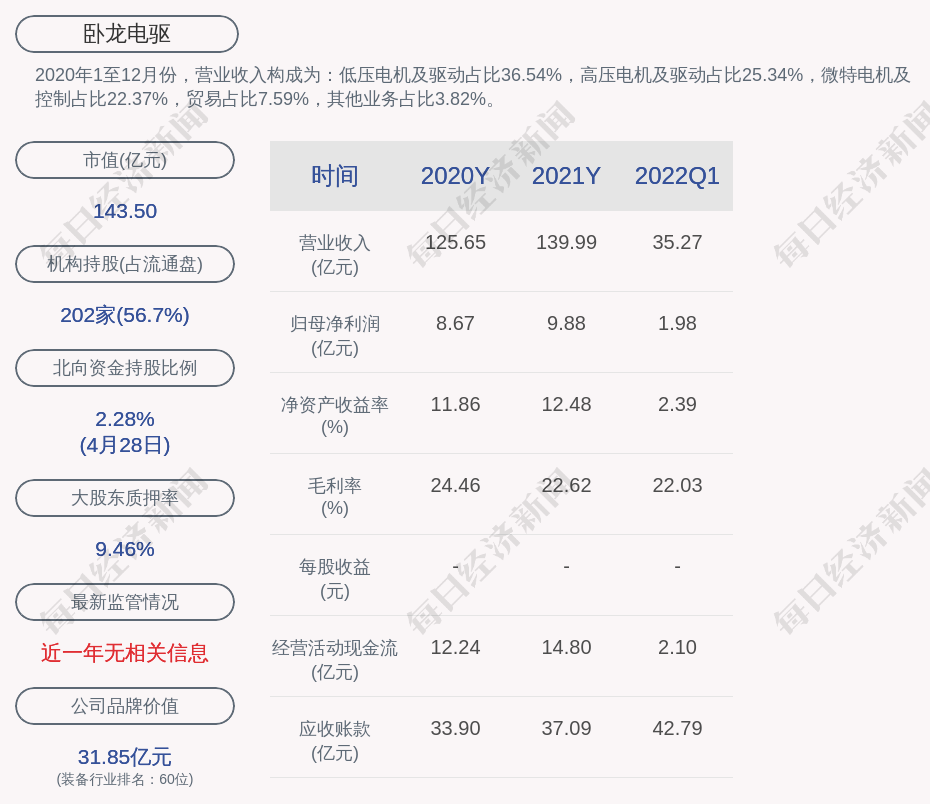930x804 pixels.
Task: Click the receivables cell 37.09
Action: pos(566,728)
